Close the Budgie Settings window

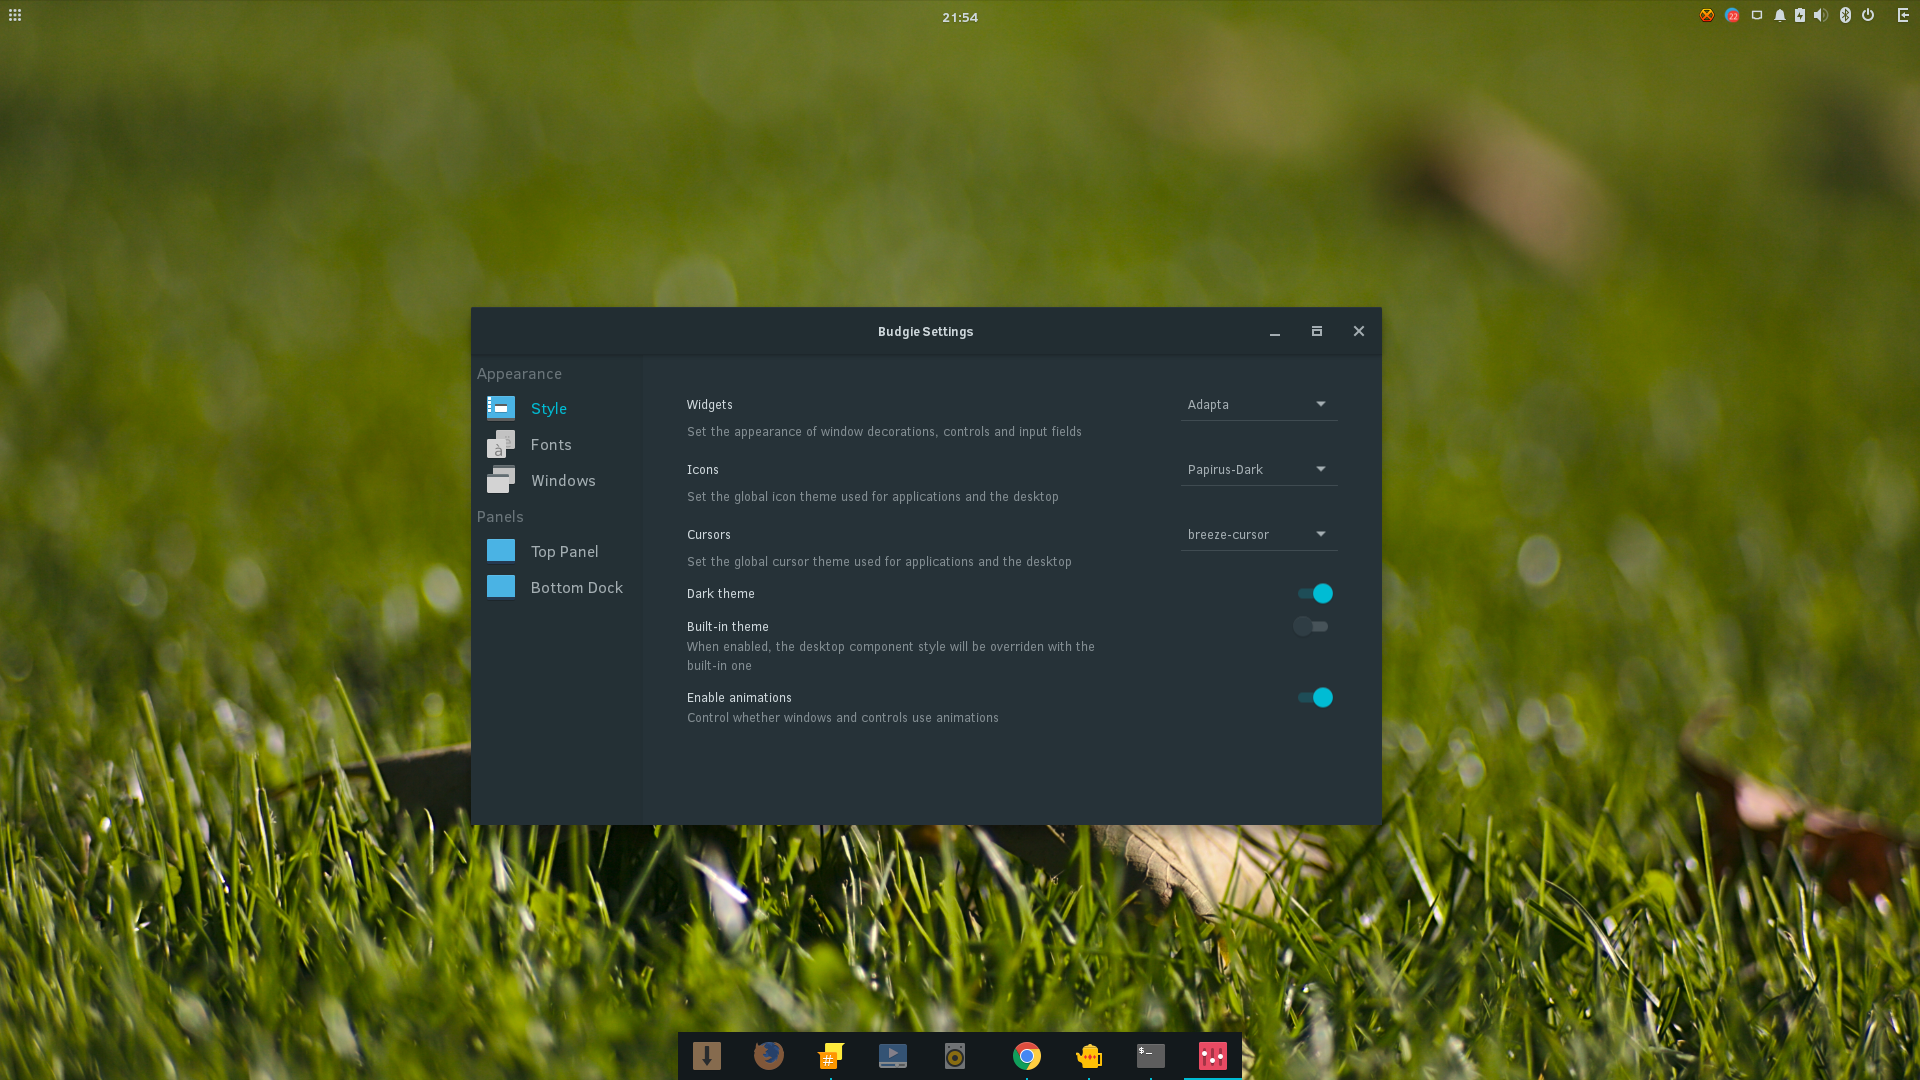point(1359,331)
